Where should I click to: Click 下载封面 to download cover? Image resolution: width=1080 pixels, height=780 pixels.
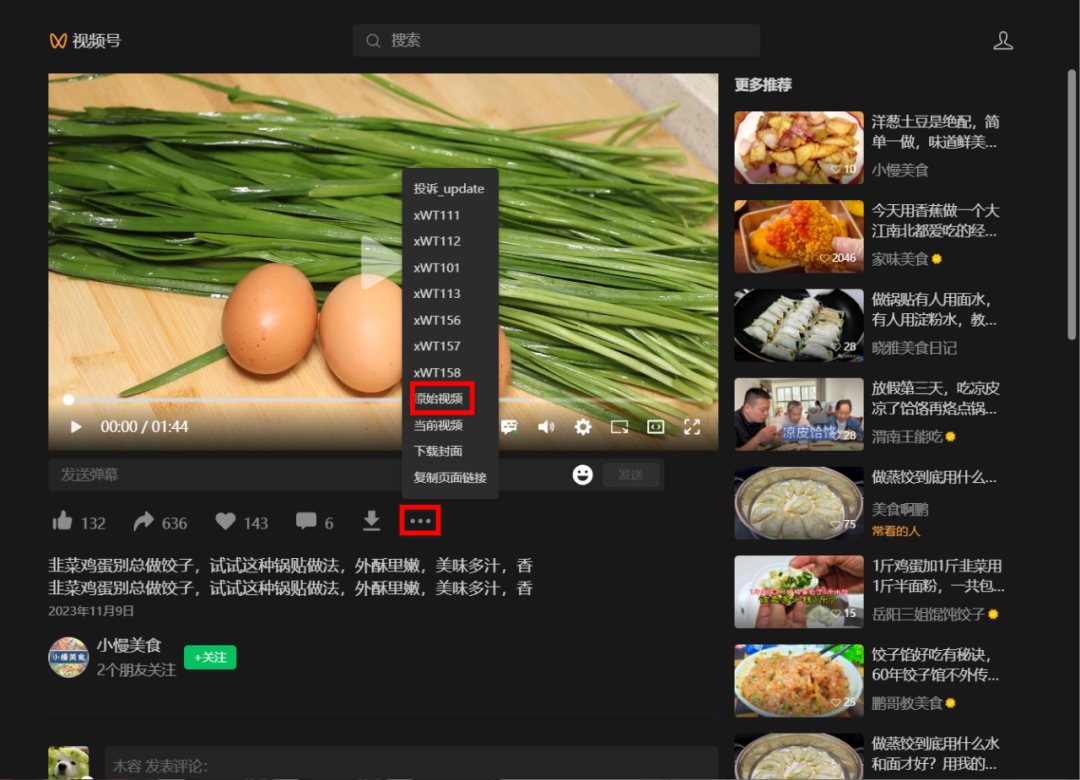pyautogui.click(x=438, y=451)
